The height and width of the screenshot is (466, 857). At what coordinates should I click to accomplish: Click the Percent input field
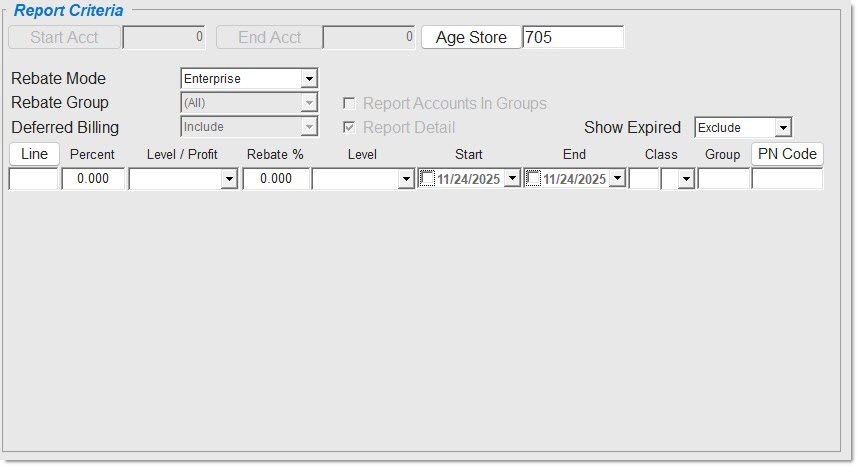(x=93, y=179)
